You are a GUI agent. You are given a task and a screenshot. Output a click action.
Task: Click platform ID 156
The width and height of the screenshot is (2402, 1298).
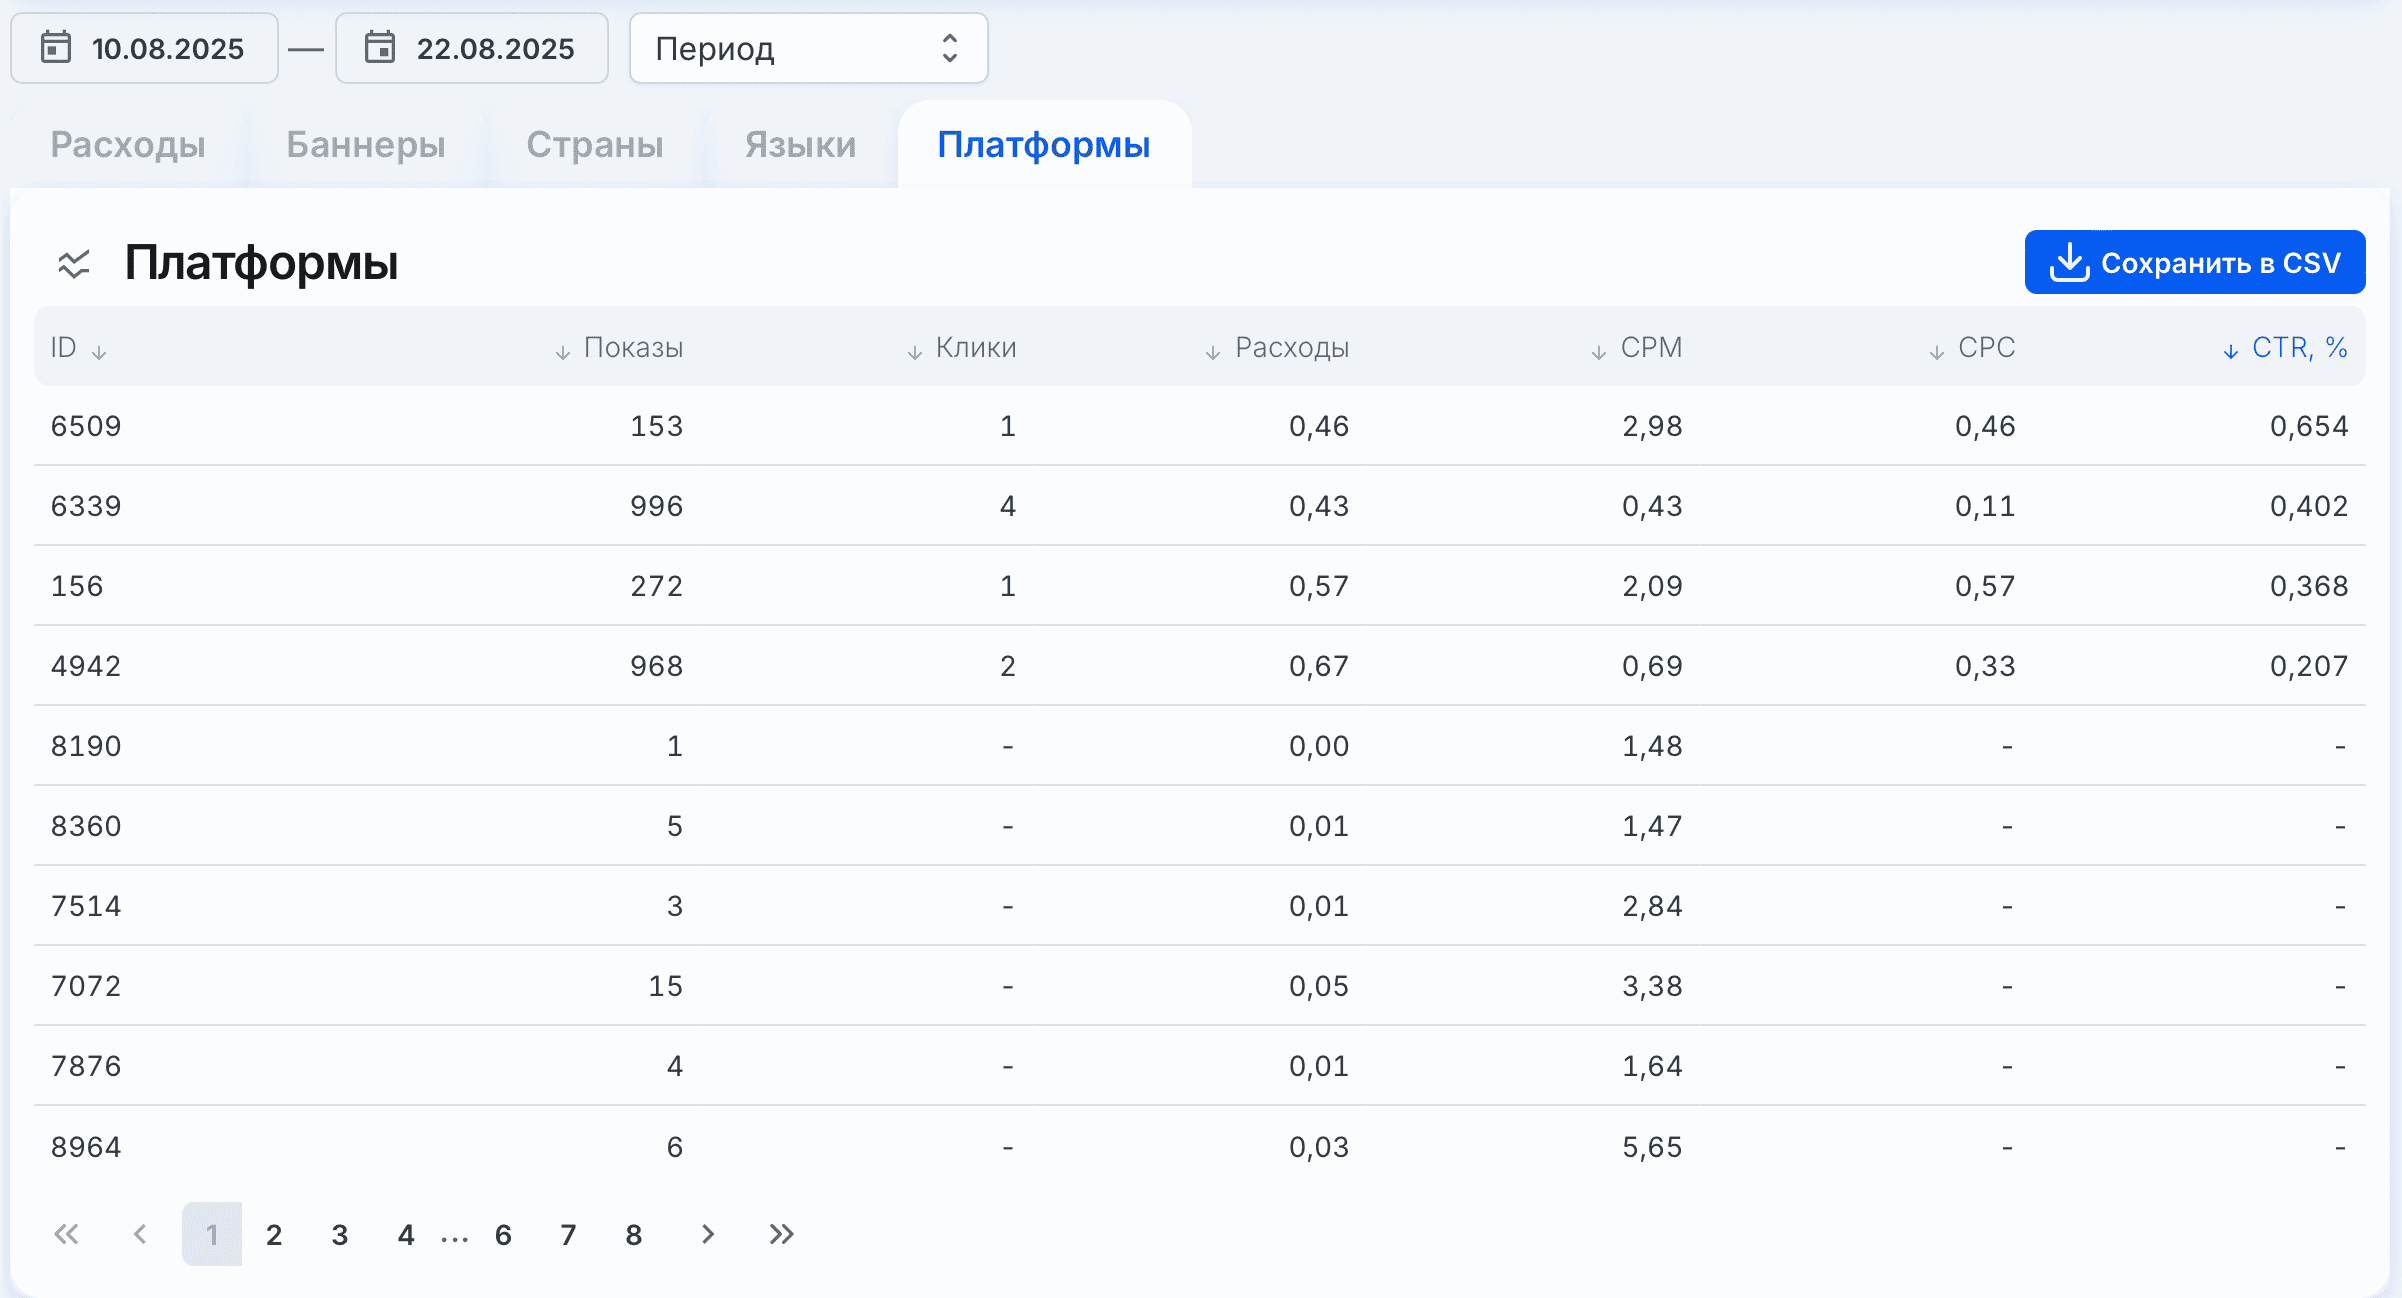77,586
